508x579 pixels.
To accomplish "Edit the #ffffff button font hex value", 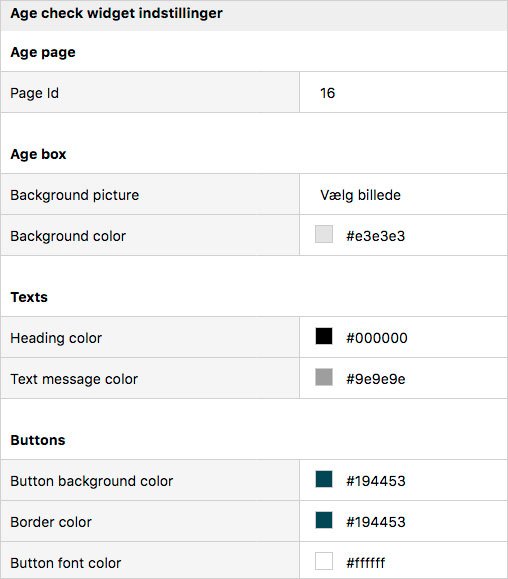I will point(365,563).
